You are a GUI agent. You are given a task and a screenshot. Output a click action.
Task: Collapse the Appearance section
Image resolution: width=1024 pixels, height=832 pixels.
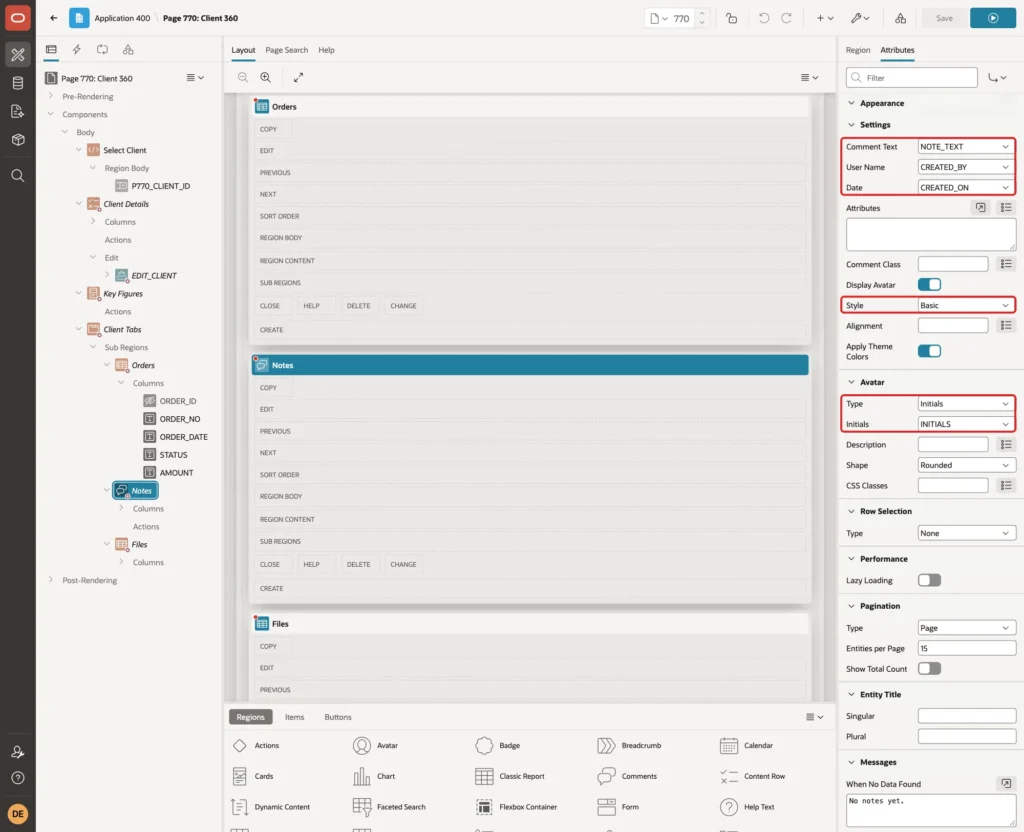(x=851, y=103)
